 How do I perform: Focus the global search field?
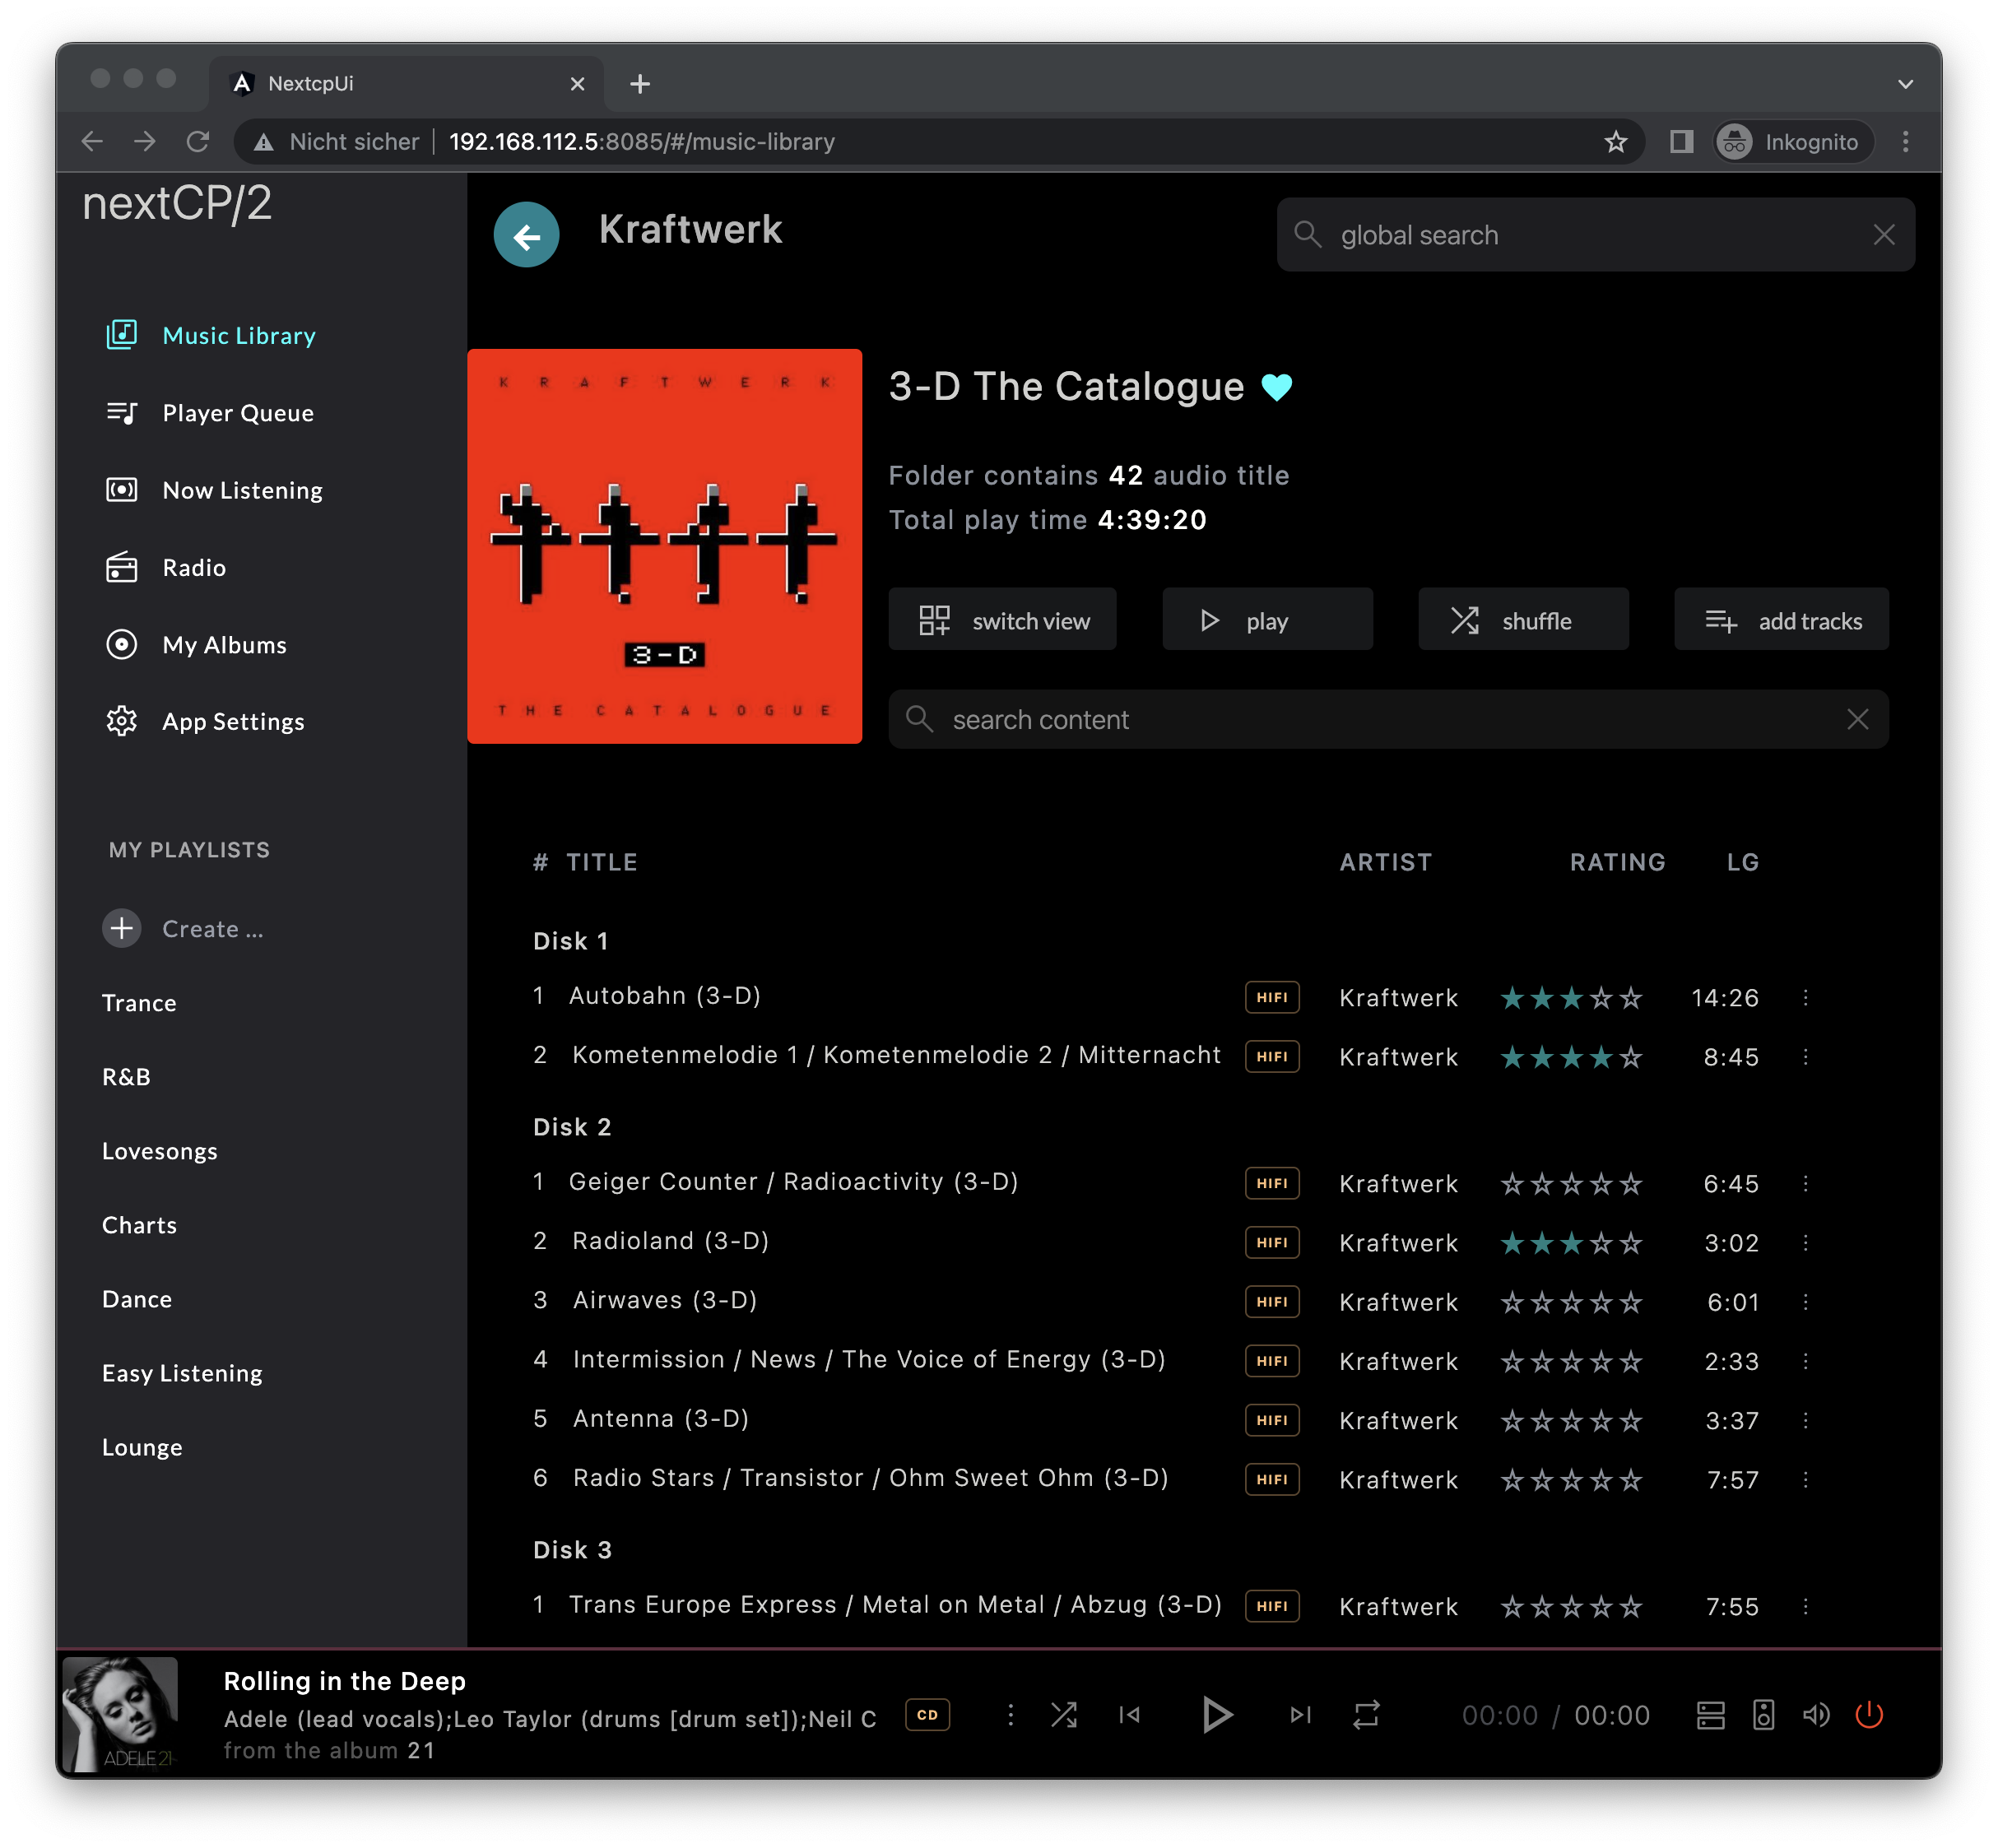1594,234
